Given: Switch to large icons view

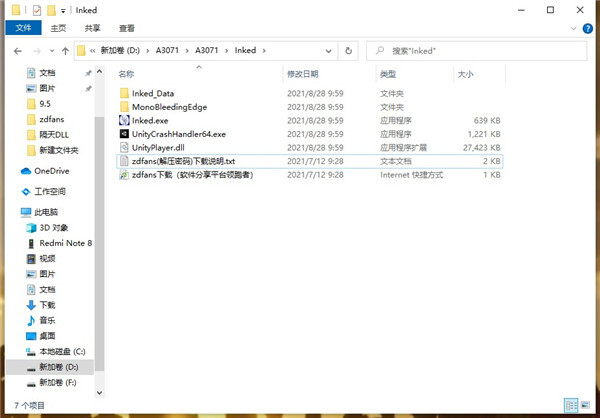Looking at the screenshot, I should pyautogui.click(x=585, y=405).
